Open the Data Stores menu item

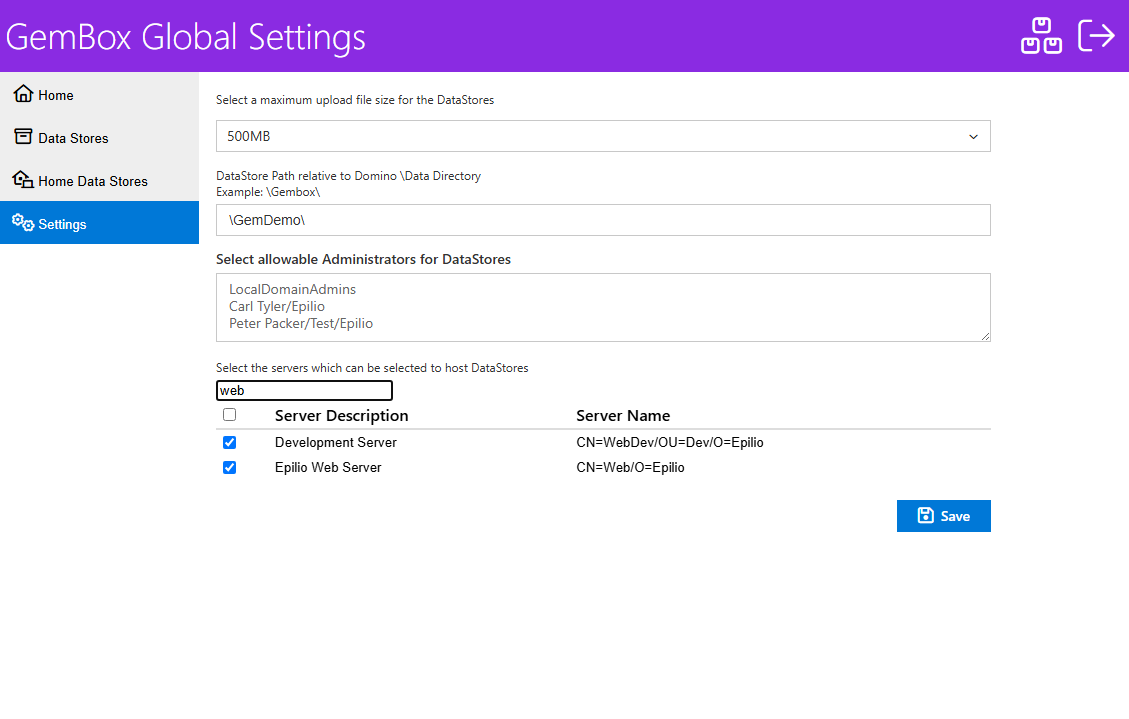tap(73, 138)
